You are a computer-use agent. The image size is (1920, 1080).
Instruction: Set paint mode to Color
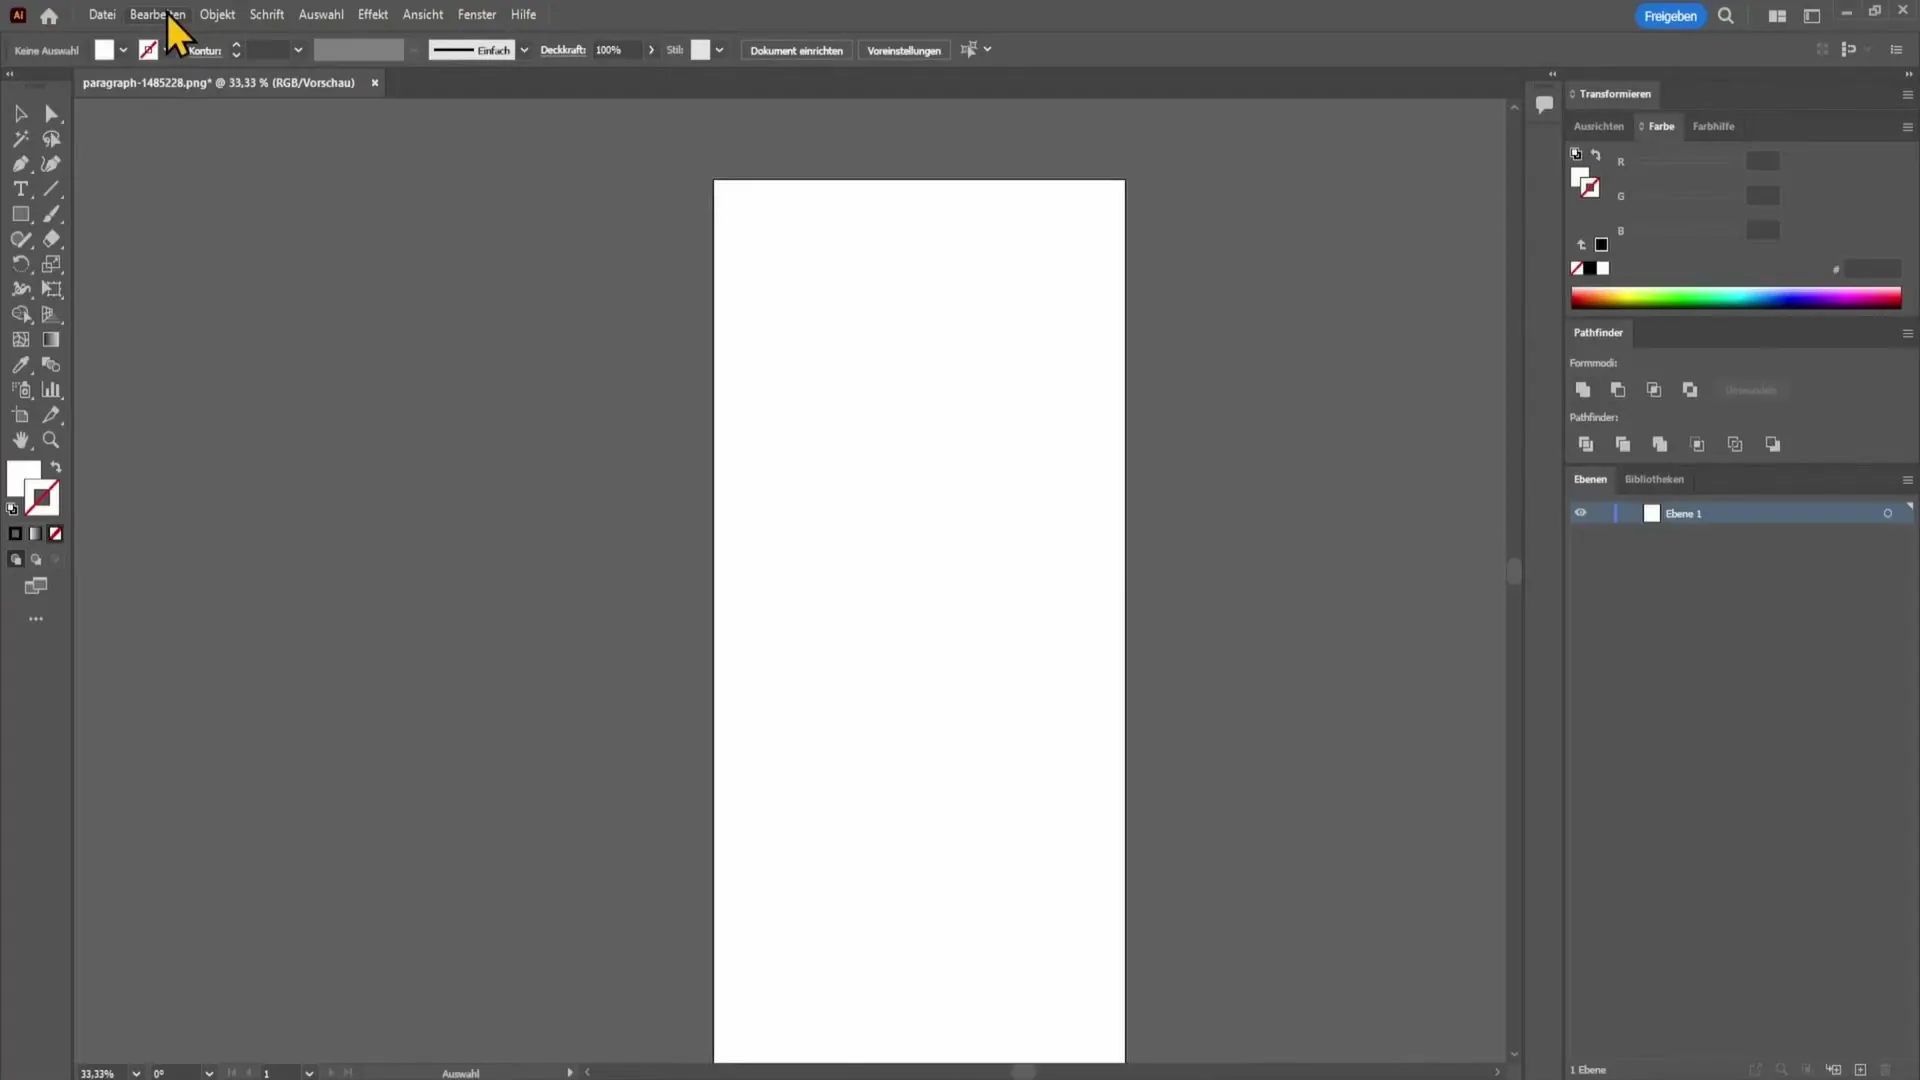[x=15, y=534]
